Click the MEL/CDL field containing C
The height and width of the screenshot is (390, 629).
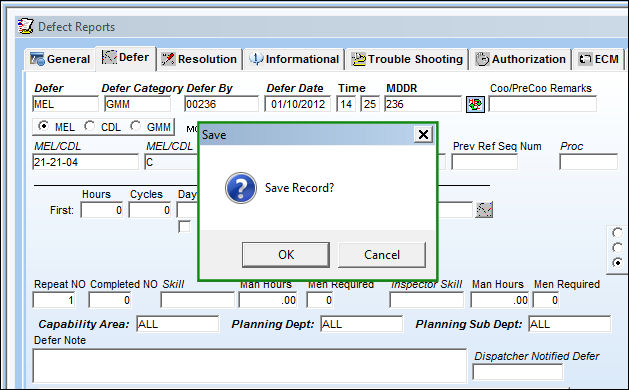click(171, 162)
